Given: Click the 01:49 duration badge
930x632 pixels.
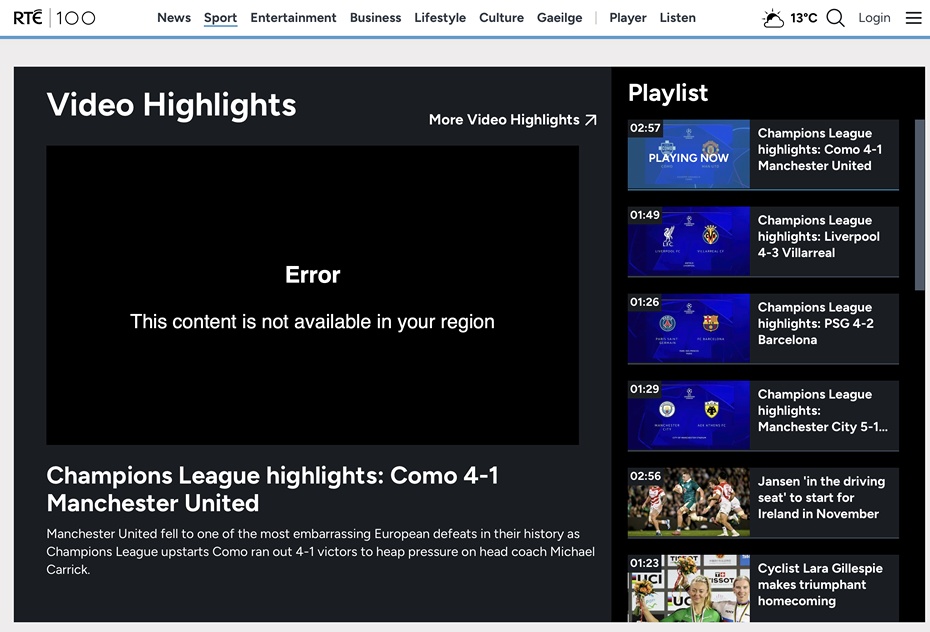Looking at the screenshot, I should point(645,215).
